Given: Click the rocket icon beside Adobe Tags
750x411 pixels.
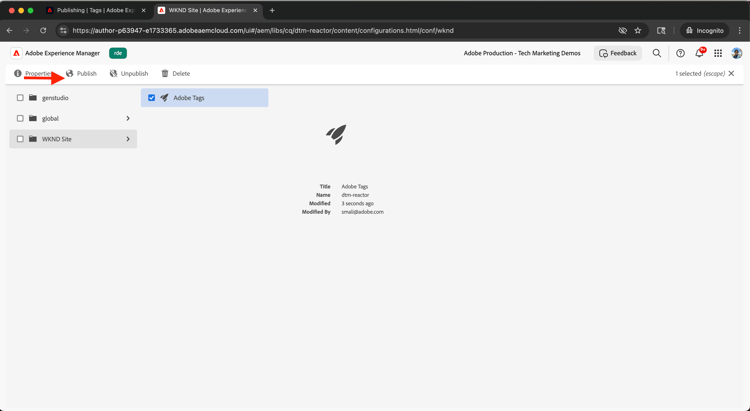Looking at the screenshot, I should [165, 98].
